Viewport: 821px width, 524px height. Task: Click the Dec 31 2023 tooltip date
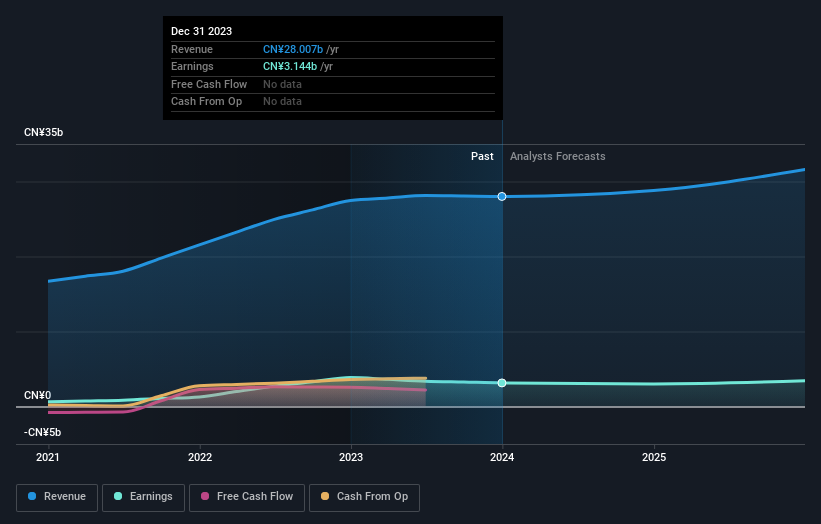click(202, 31)
